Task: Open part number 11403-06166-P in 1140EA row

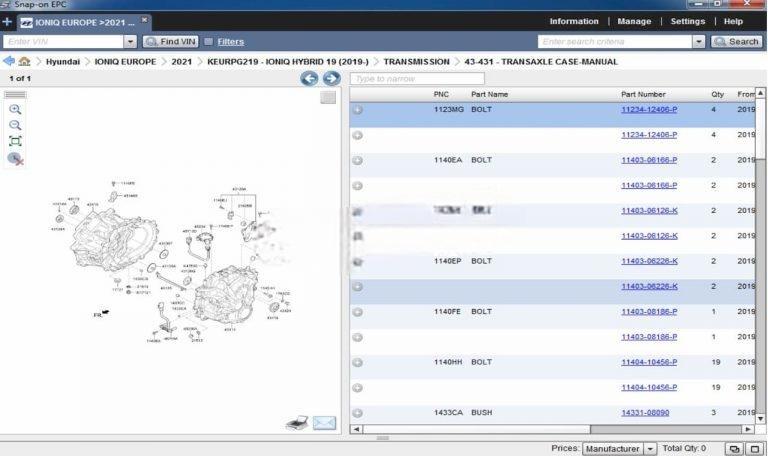Action: click(x=649, y=160)
